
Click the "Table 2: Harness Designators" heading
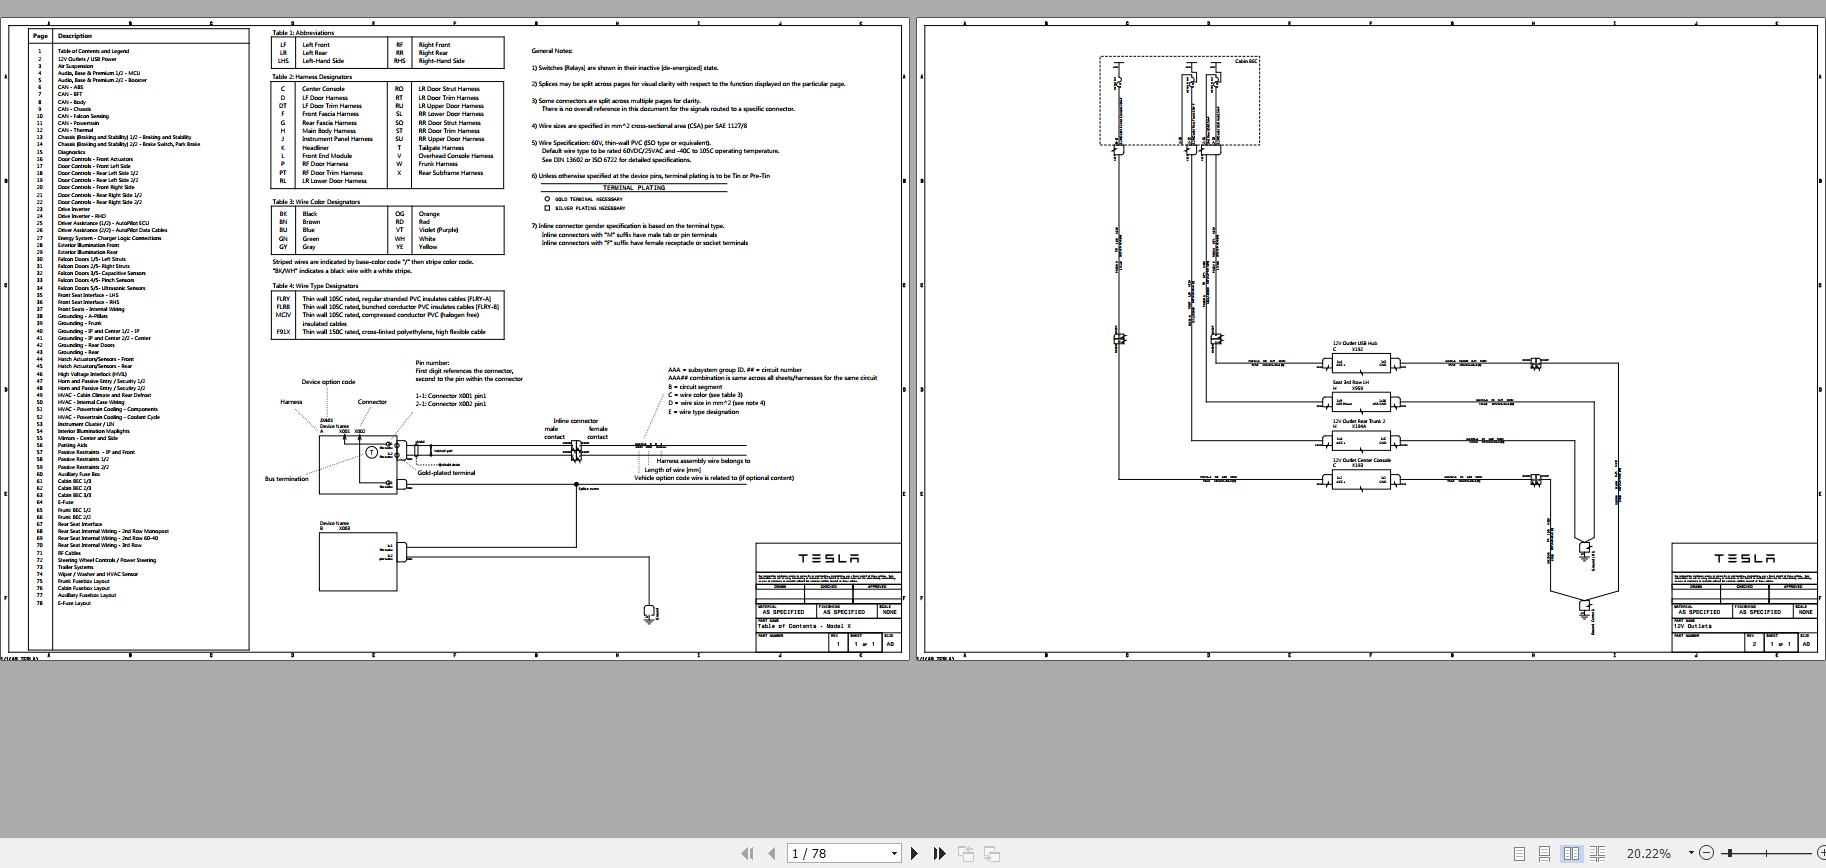click(312, 77)
